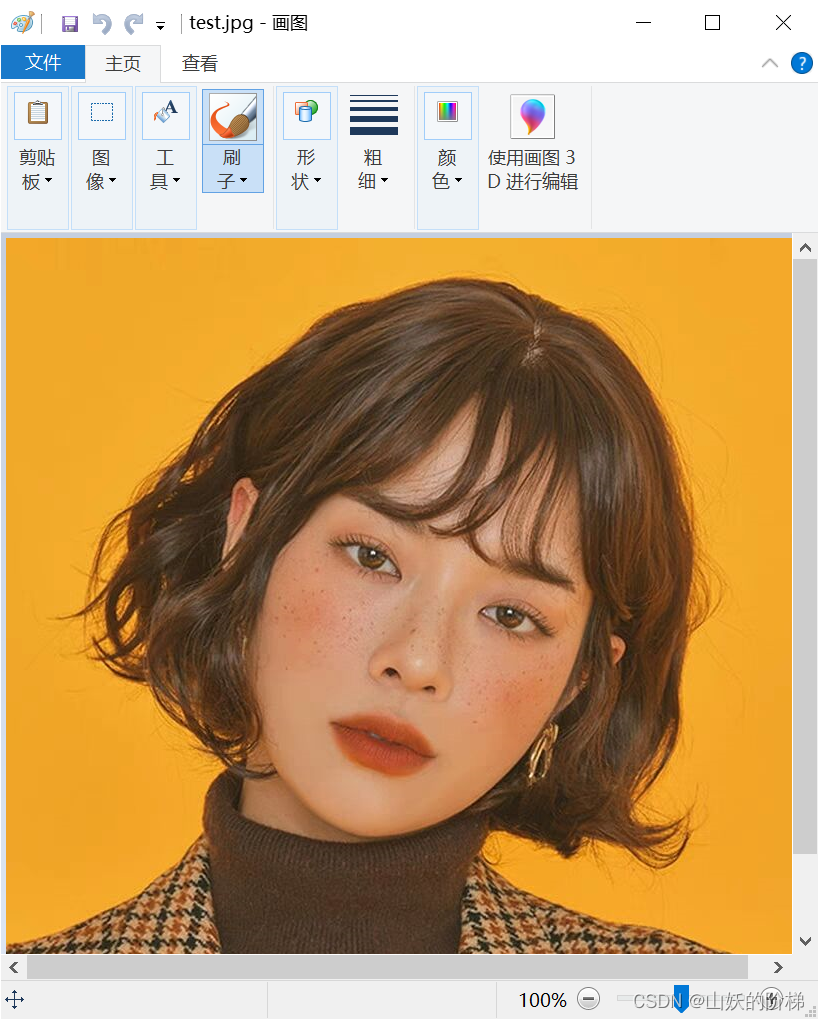The image size is (819, 1020).
Task: Expand the 形状 dropdown menu
Action: click(316, 181)
